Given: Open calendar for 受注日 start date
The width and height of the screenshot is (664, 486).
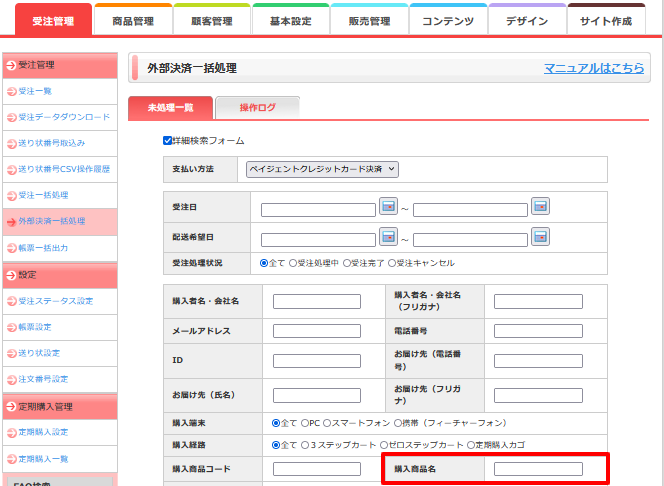Looking at the screenshot, I should click(x=388, y=206).
